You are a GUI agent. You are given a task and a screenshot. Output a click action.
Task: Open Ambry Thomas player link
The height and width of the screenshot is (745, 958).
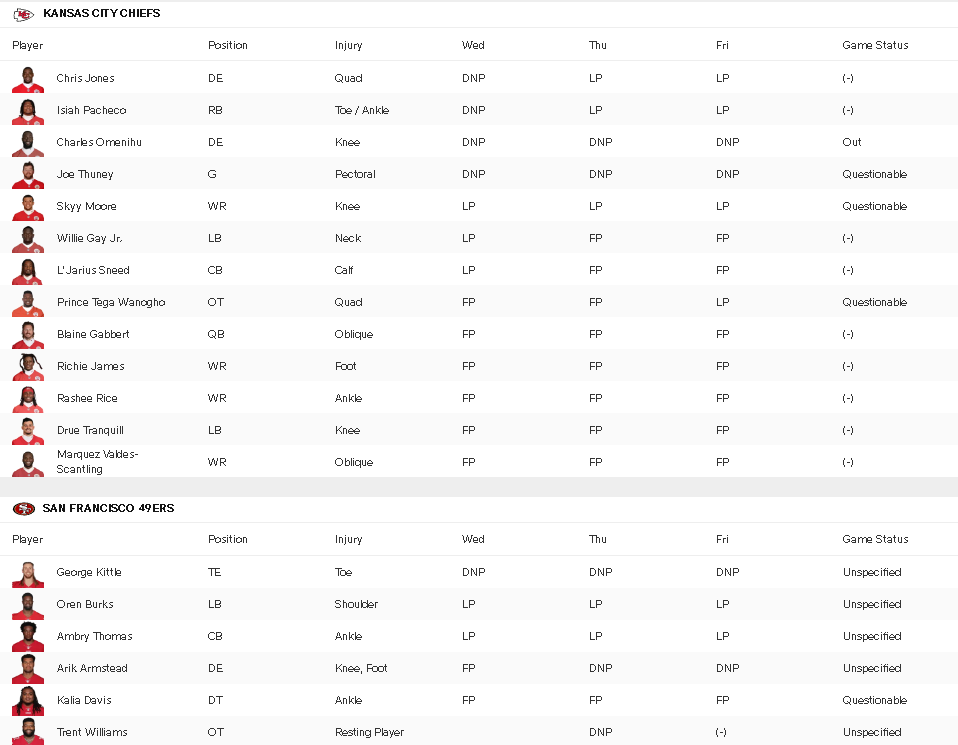click(95, 636)
